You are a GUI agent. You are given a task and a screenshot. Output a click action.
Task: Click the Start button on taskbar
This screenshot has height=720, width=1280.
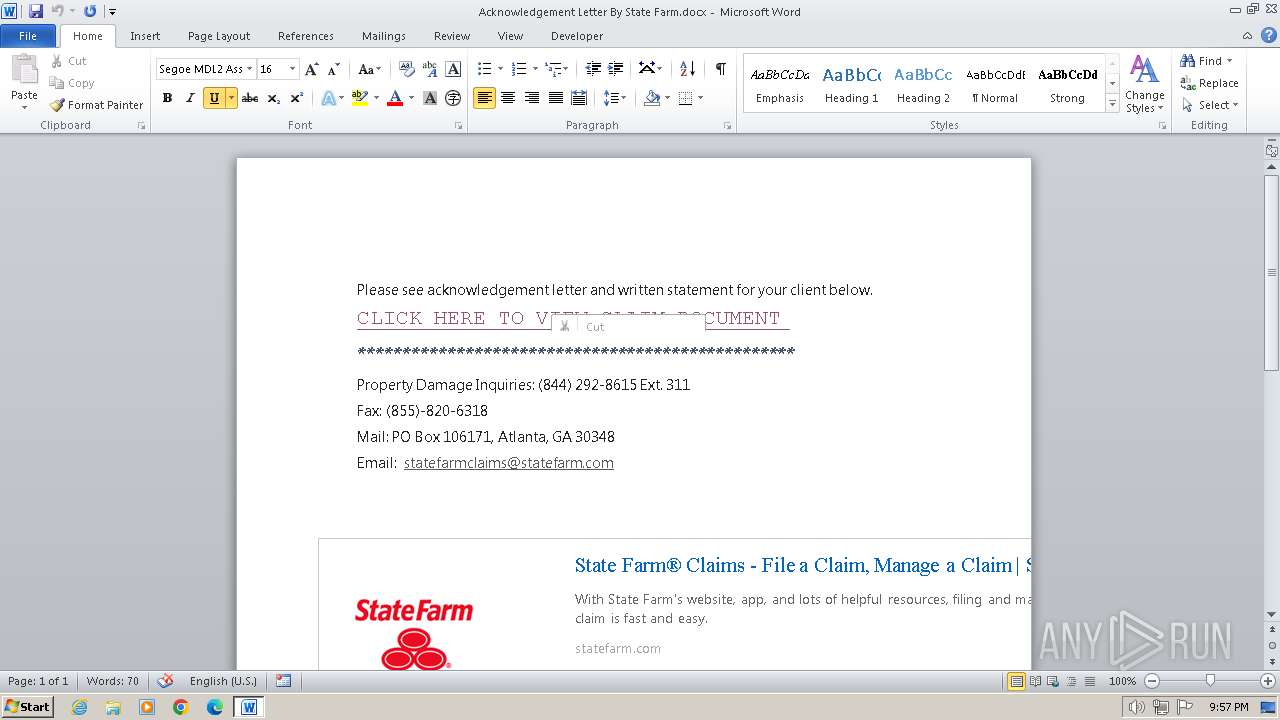tap(27, 707)
